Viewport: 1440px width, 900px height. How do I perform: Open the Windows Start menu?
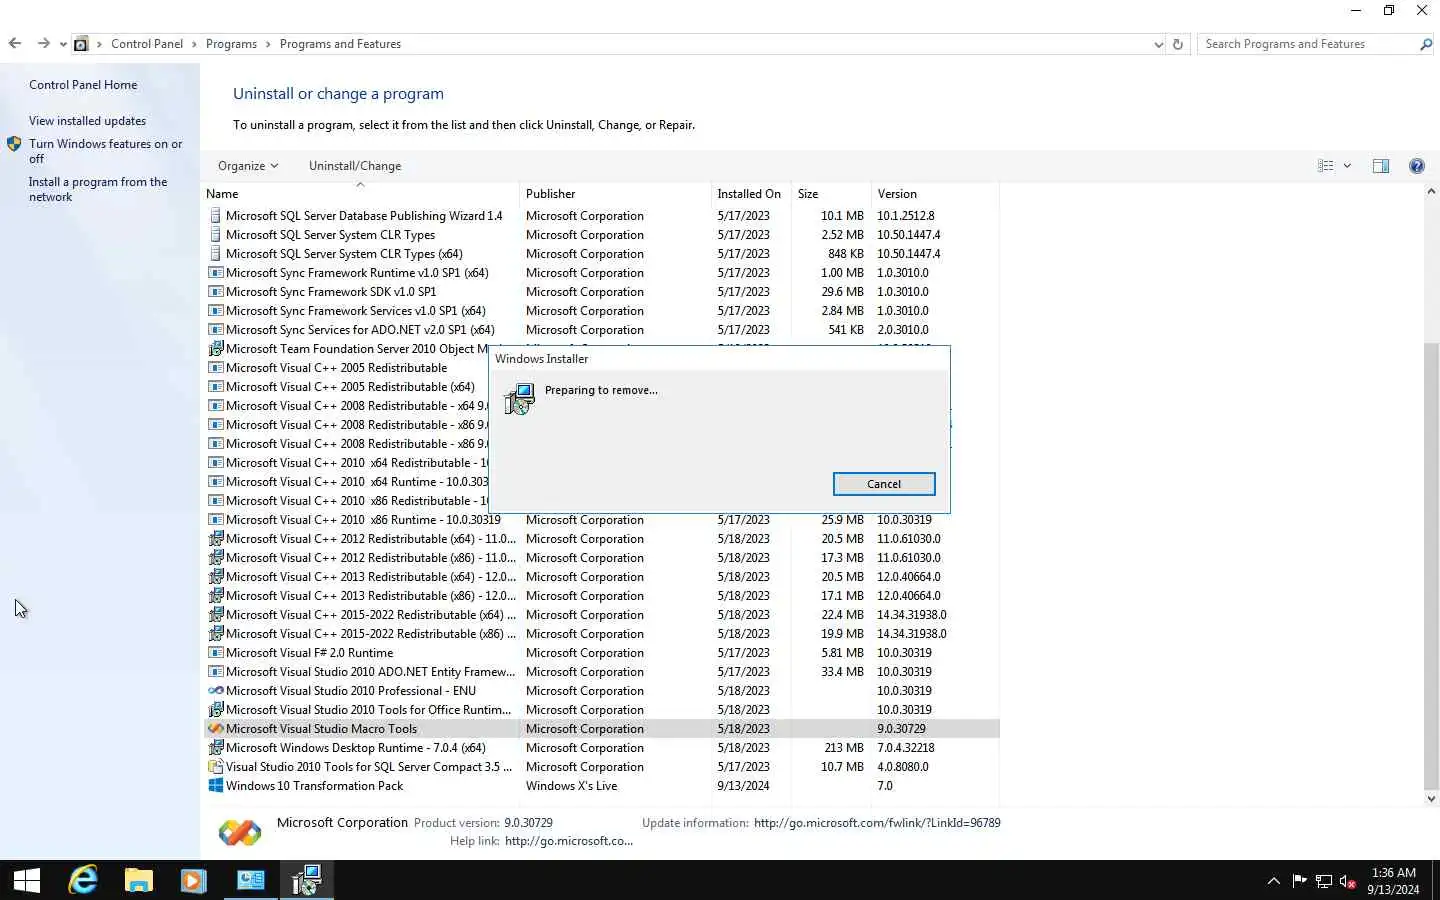click(27, 880)
